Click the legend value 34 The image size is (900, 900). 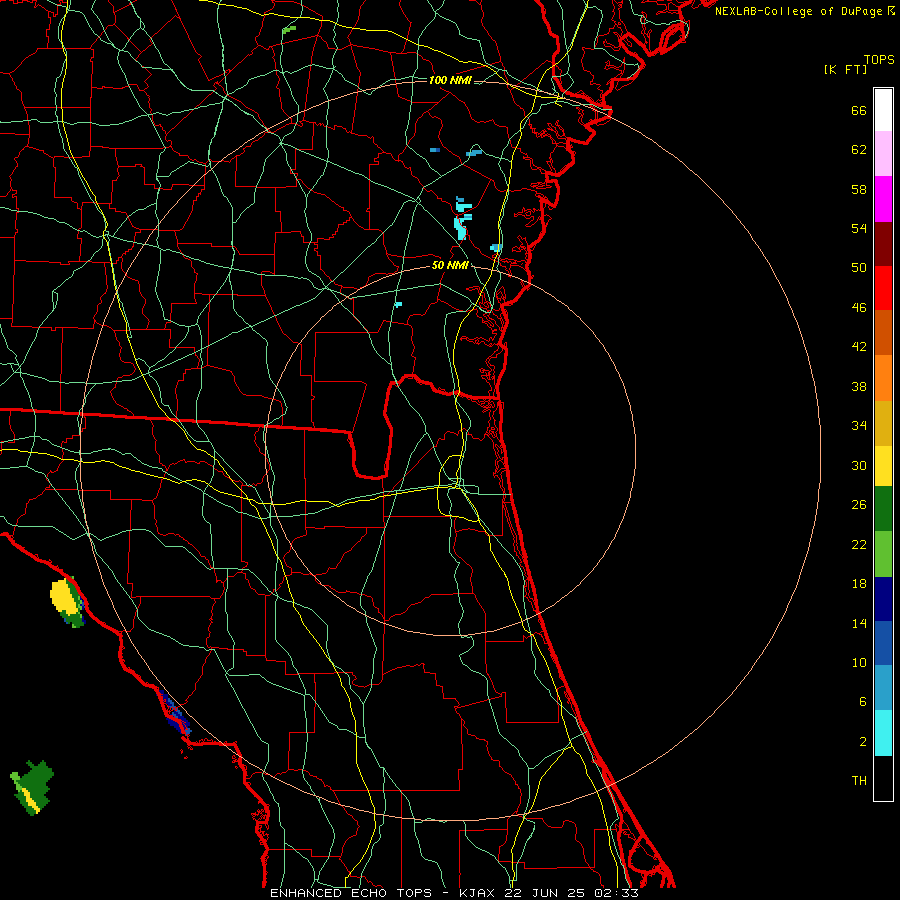pyautogui.click(x=859, y=426)
